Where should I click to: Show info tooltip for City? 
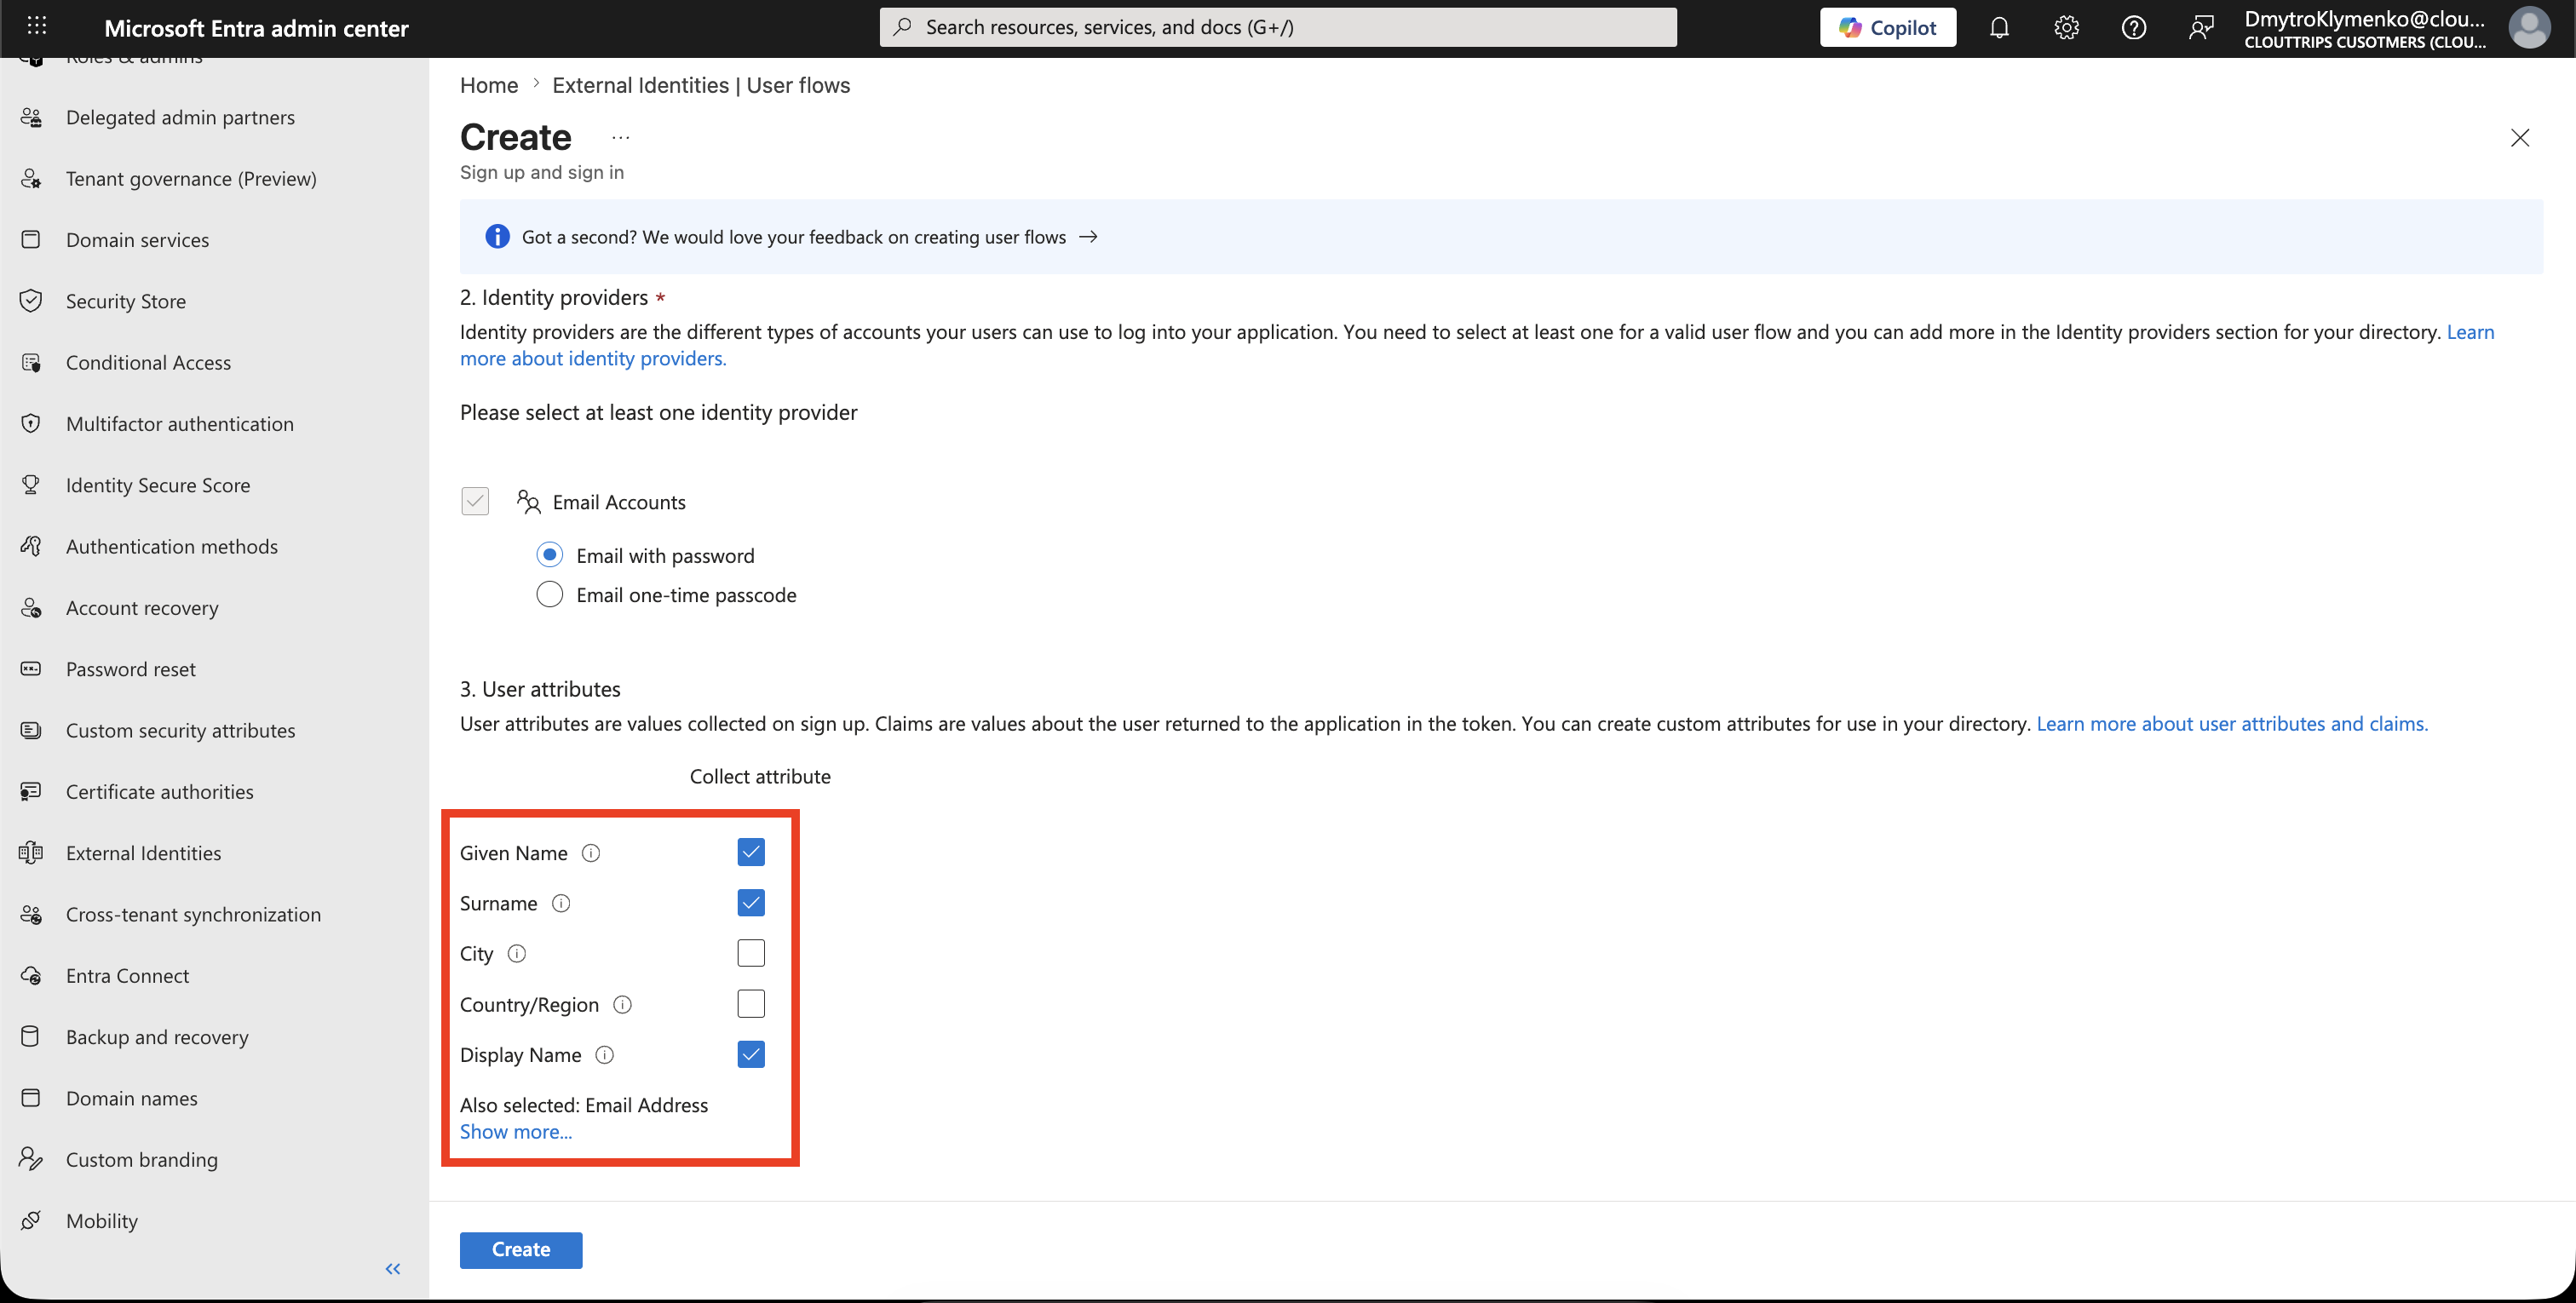[x=517, y=954]
